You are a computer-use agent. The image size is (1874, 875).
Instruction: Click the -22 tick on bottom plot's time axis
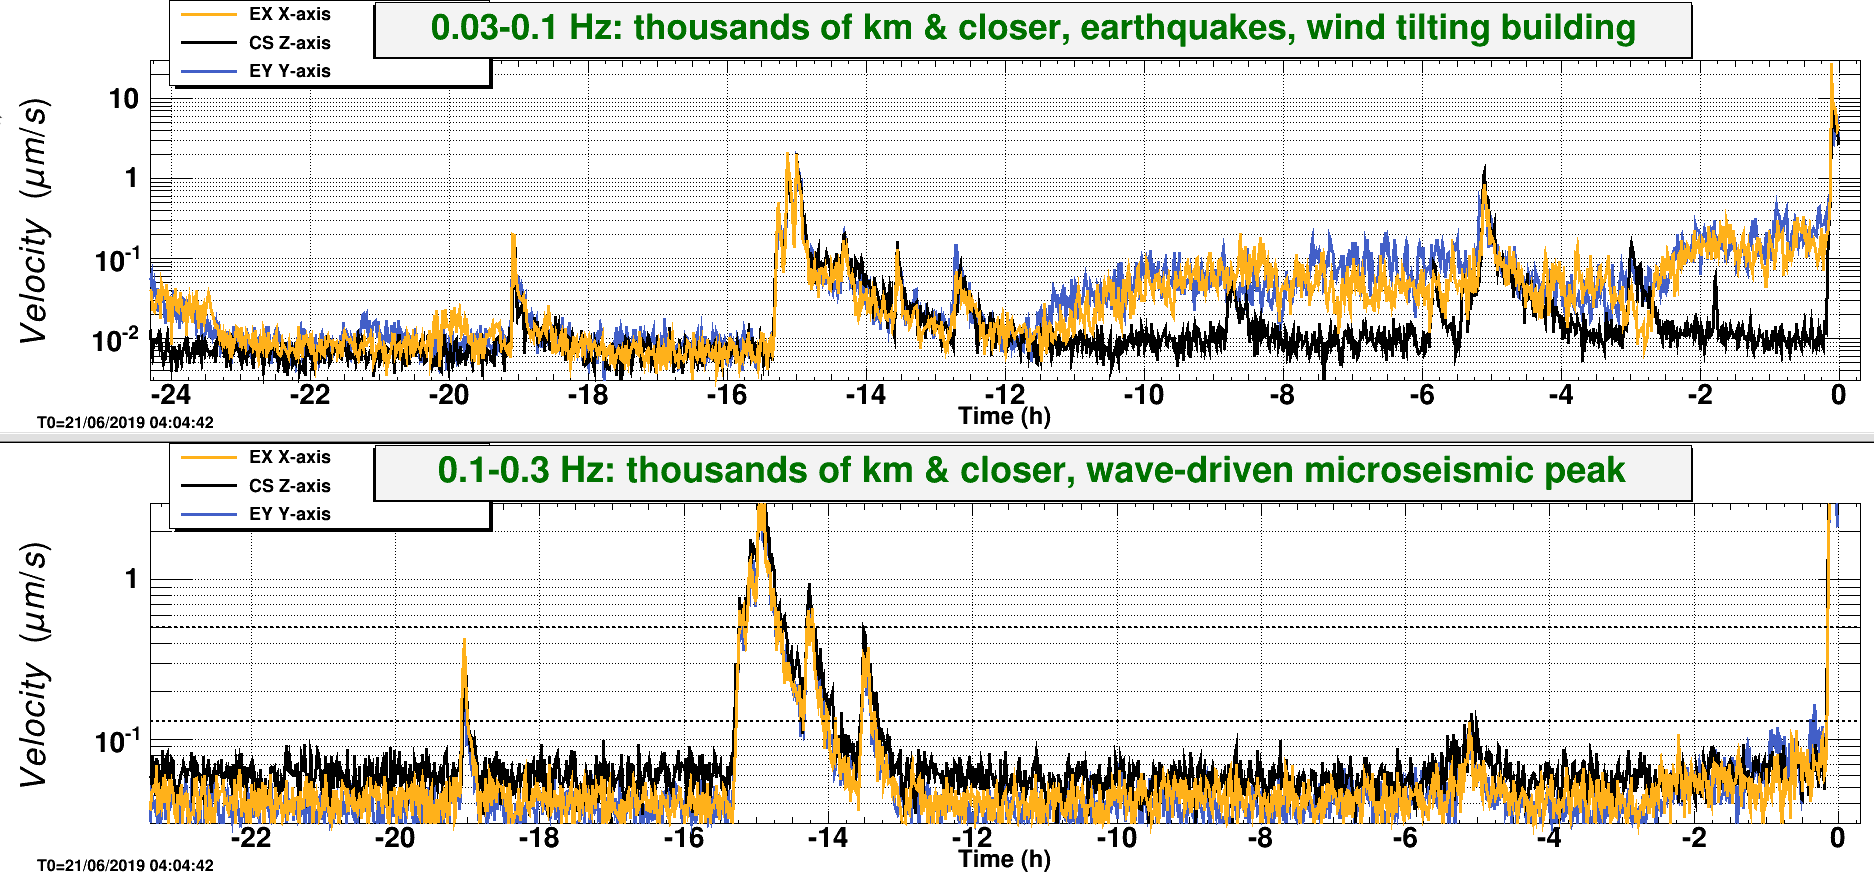[250, 838]
